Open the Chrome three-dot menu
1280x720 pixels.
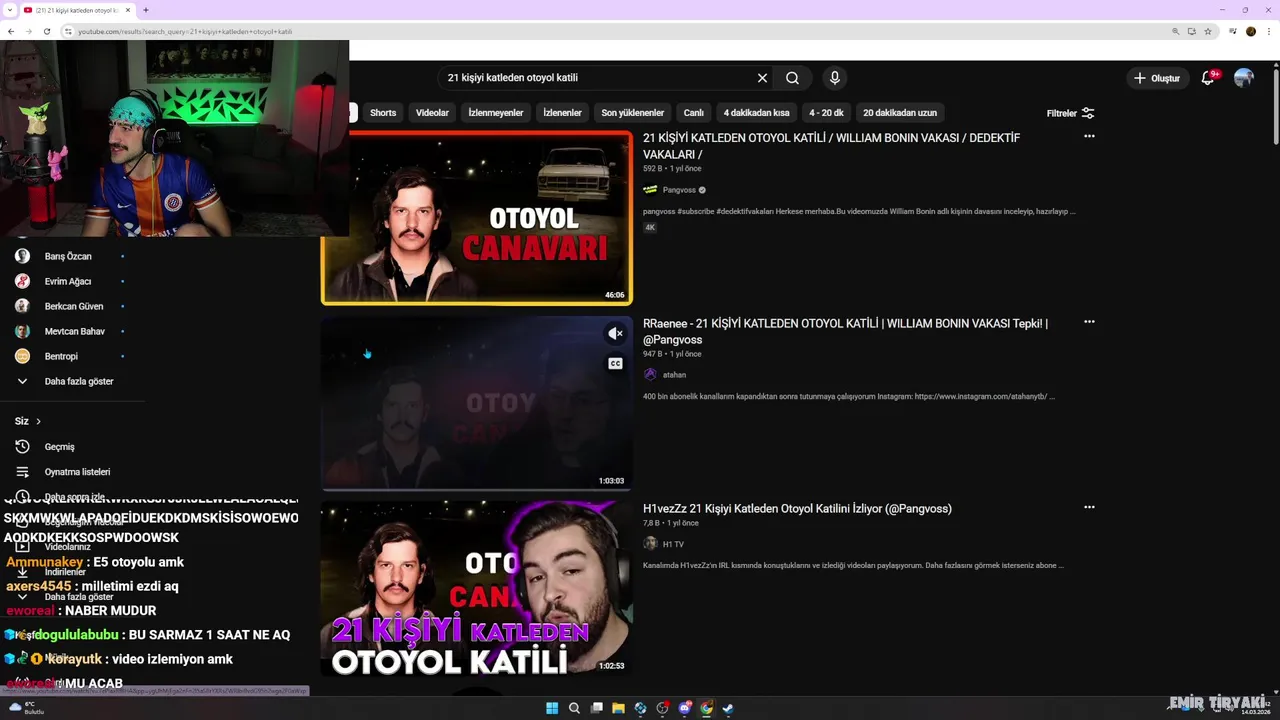pyautogui.click(x=1268, y=31)
